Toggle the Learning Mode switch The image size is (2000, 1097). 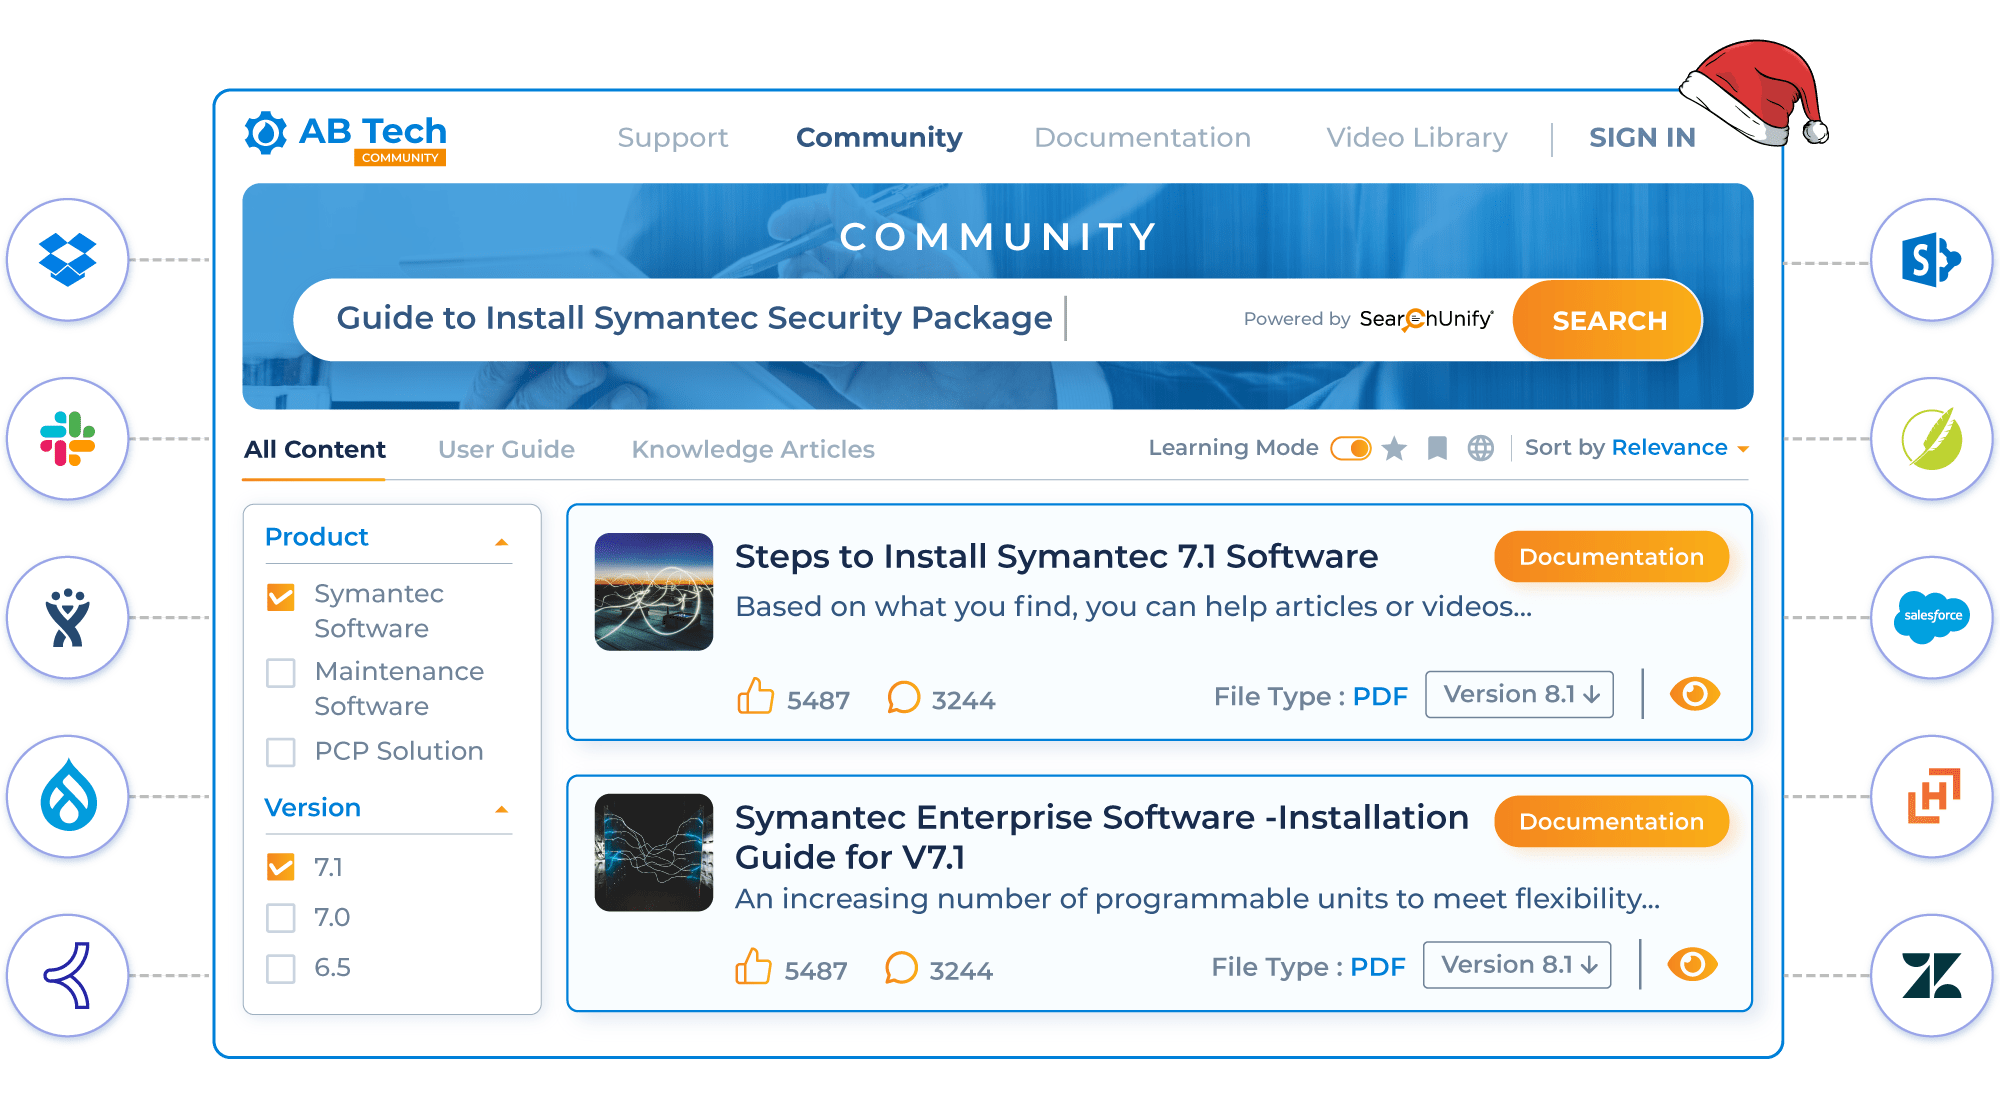1351,448
